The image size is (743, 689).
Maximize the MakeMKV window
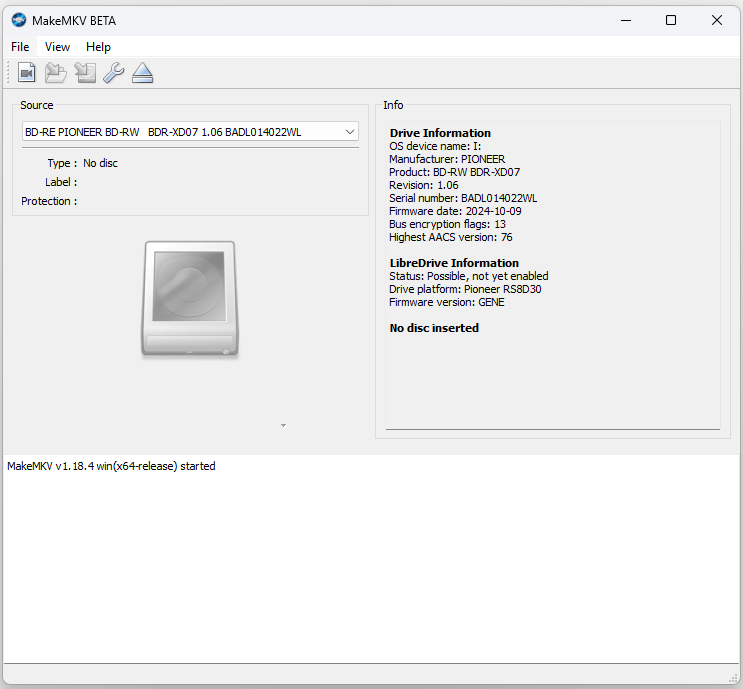(671, 20)
